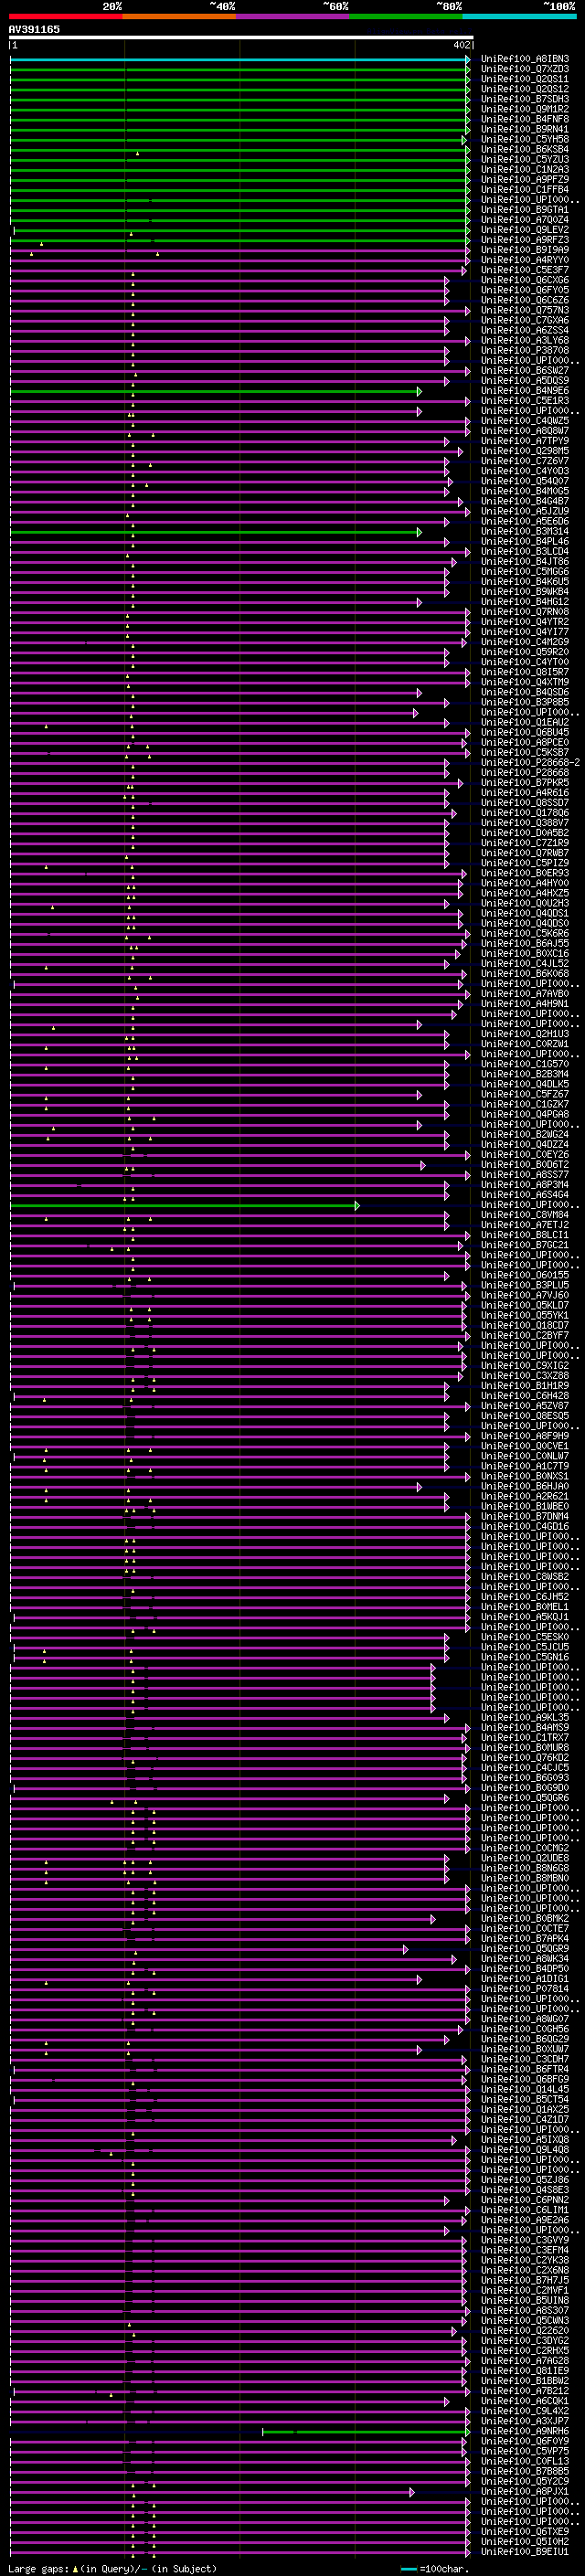
Task: Select the UniRef100_Q6CXG6 label
Action: [525, 280]
